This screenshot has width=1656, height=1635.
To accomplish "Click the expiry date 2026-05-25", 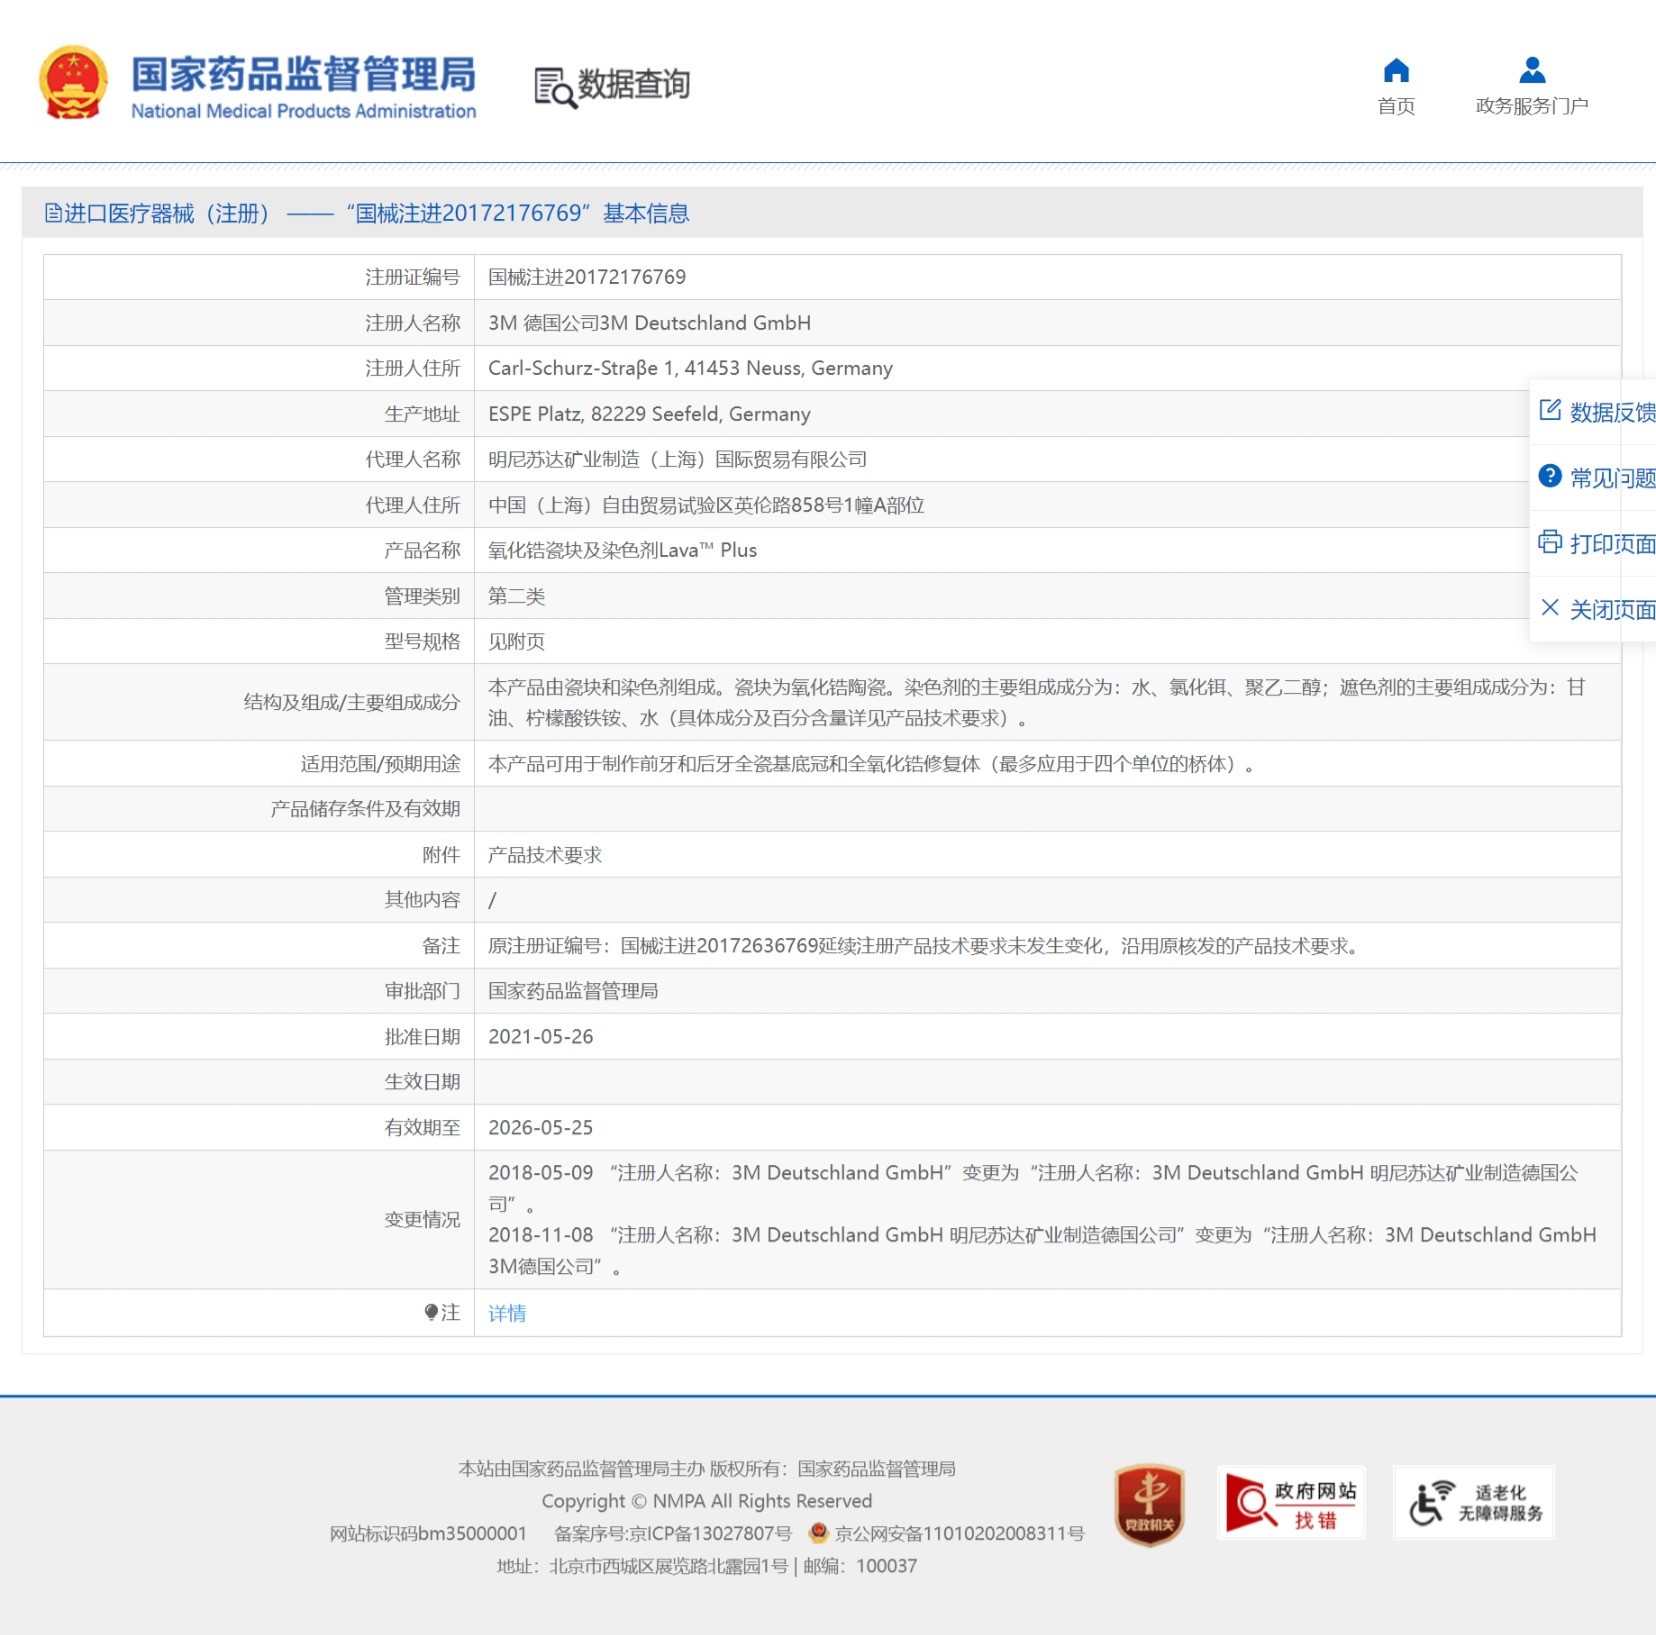I will click(x=541, y=1128).
